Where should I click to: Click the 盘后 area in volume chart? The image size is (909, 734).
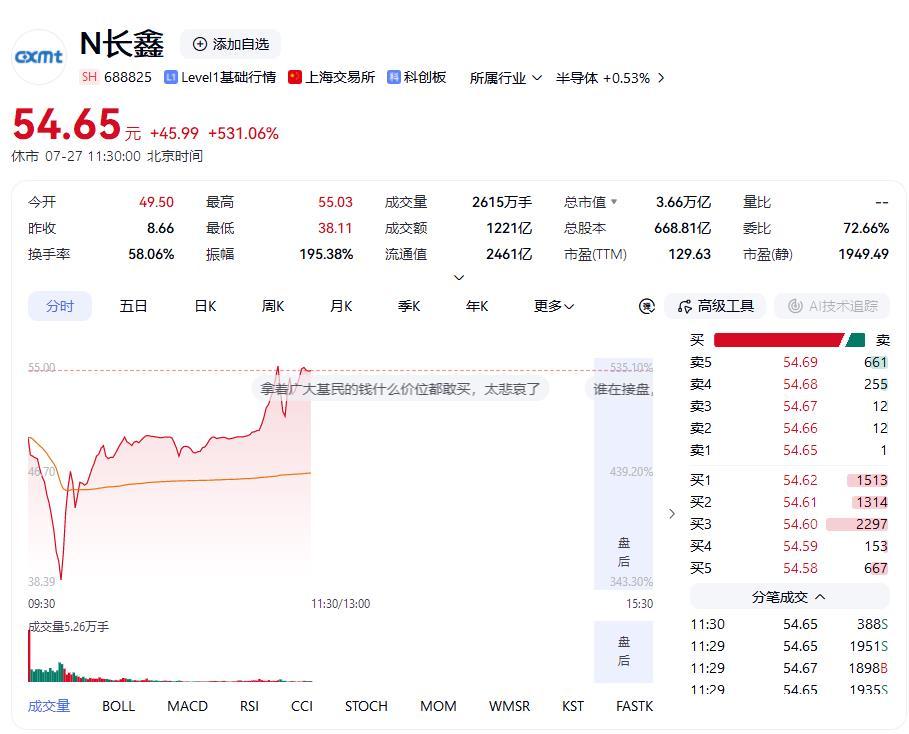pyautogui.click(x=623, y=652)
